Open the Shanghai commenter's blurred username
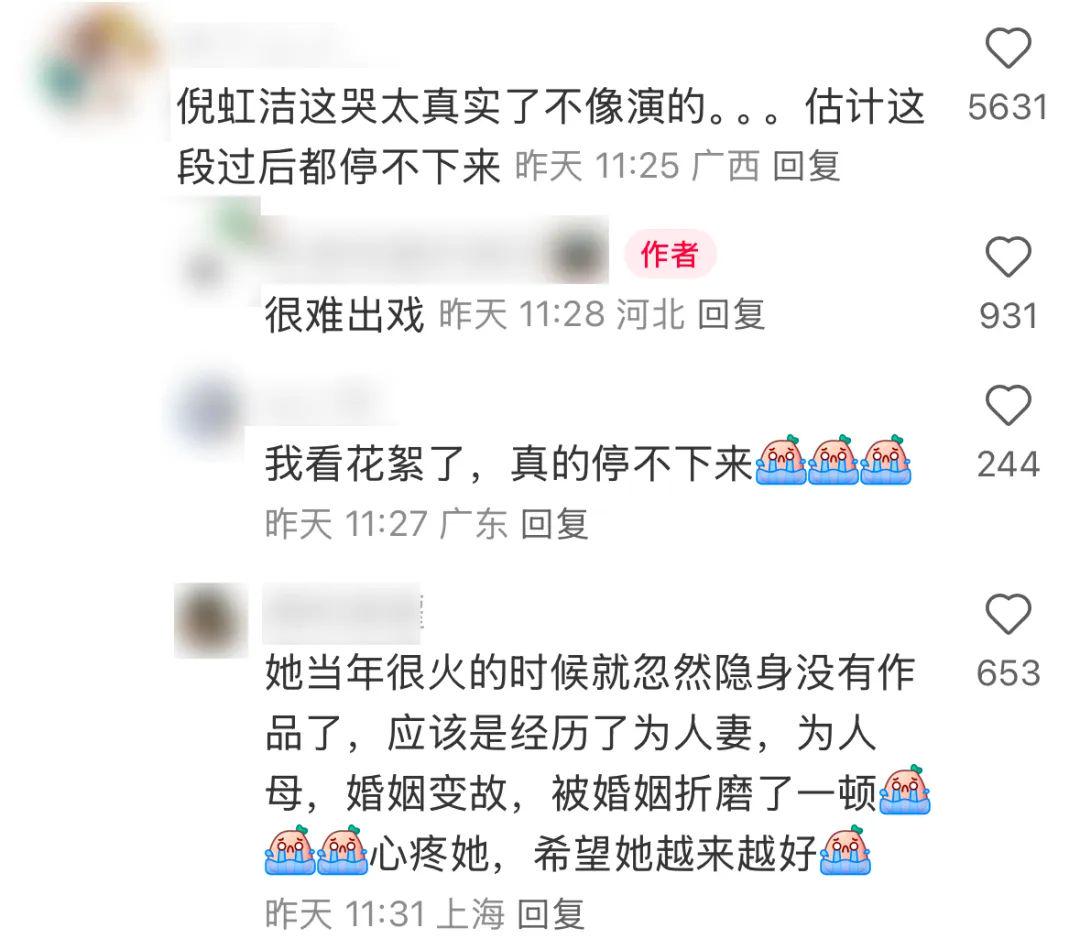The height and width of the screenshot is (950, 1080). tap(342, 613)
